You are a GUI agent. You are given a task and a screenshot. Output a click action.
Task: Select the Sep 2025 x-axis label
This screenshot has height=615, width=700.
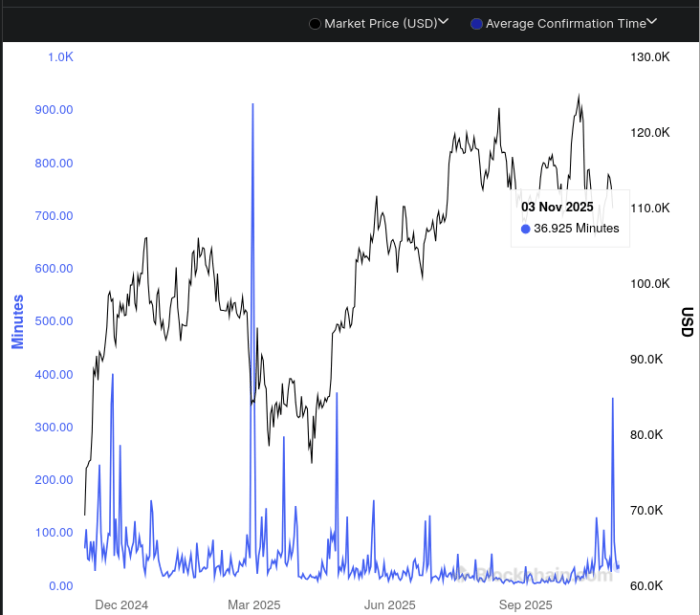(x=525, y=605)
